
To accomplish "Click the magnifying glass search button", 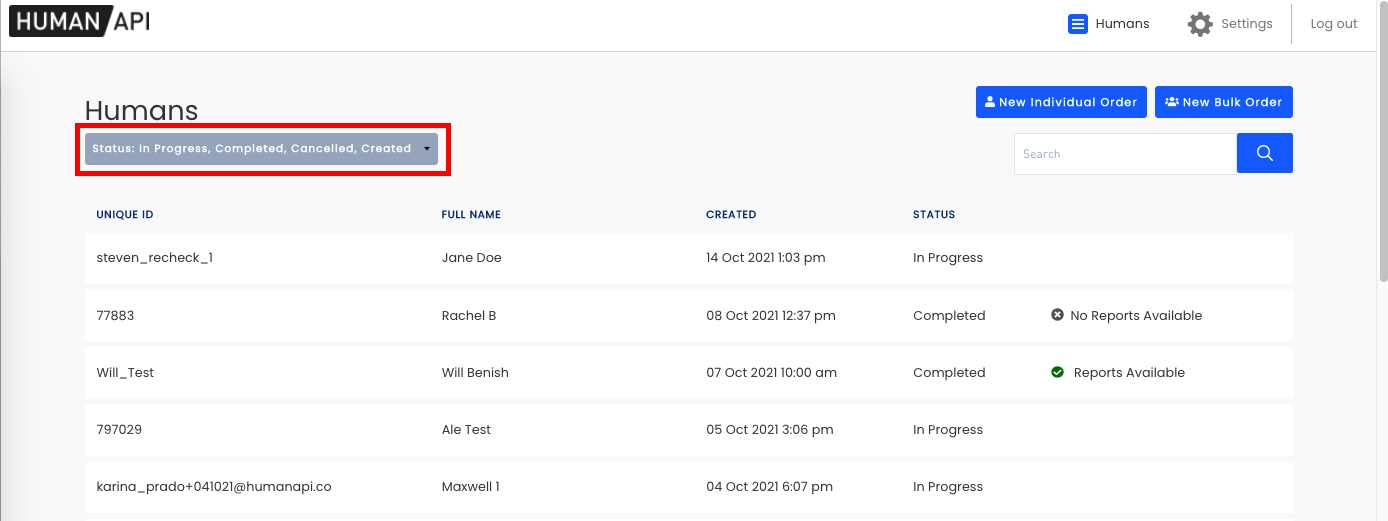I will (1264, 153).
